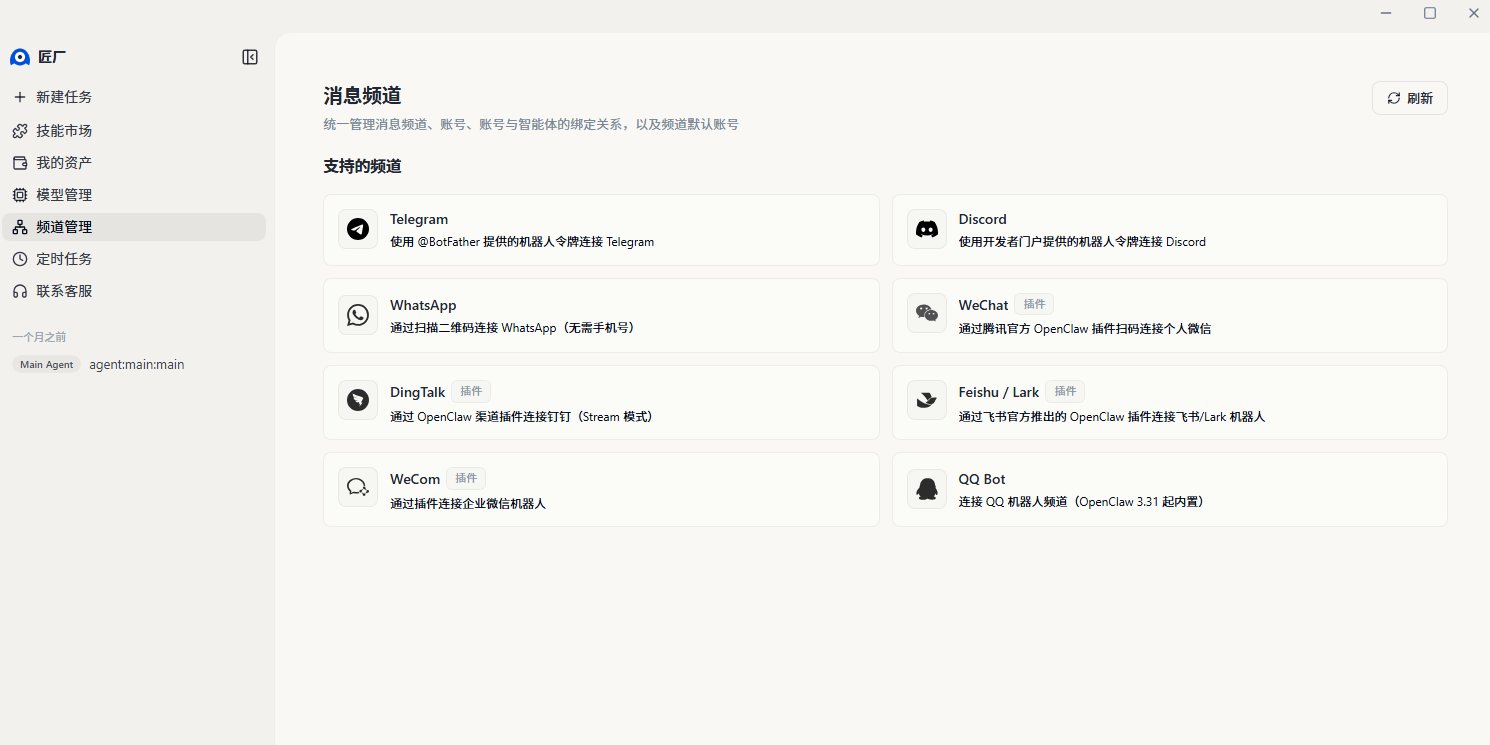Viewport: 1490px width, 745px height.
Task: Click the 一个月之前 group label
Action: 39,337
